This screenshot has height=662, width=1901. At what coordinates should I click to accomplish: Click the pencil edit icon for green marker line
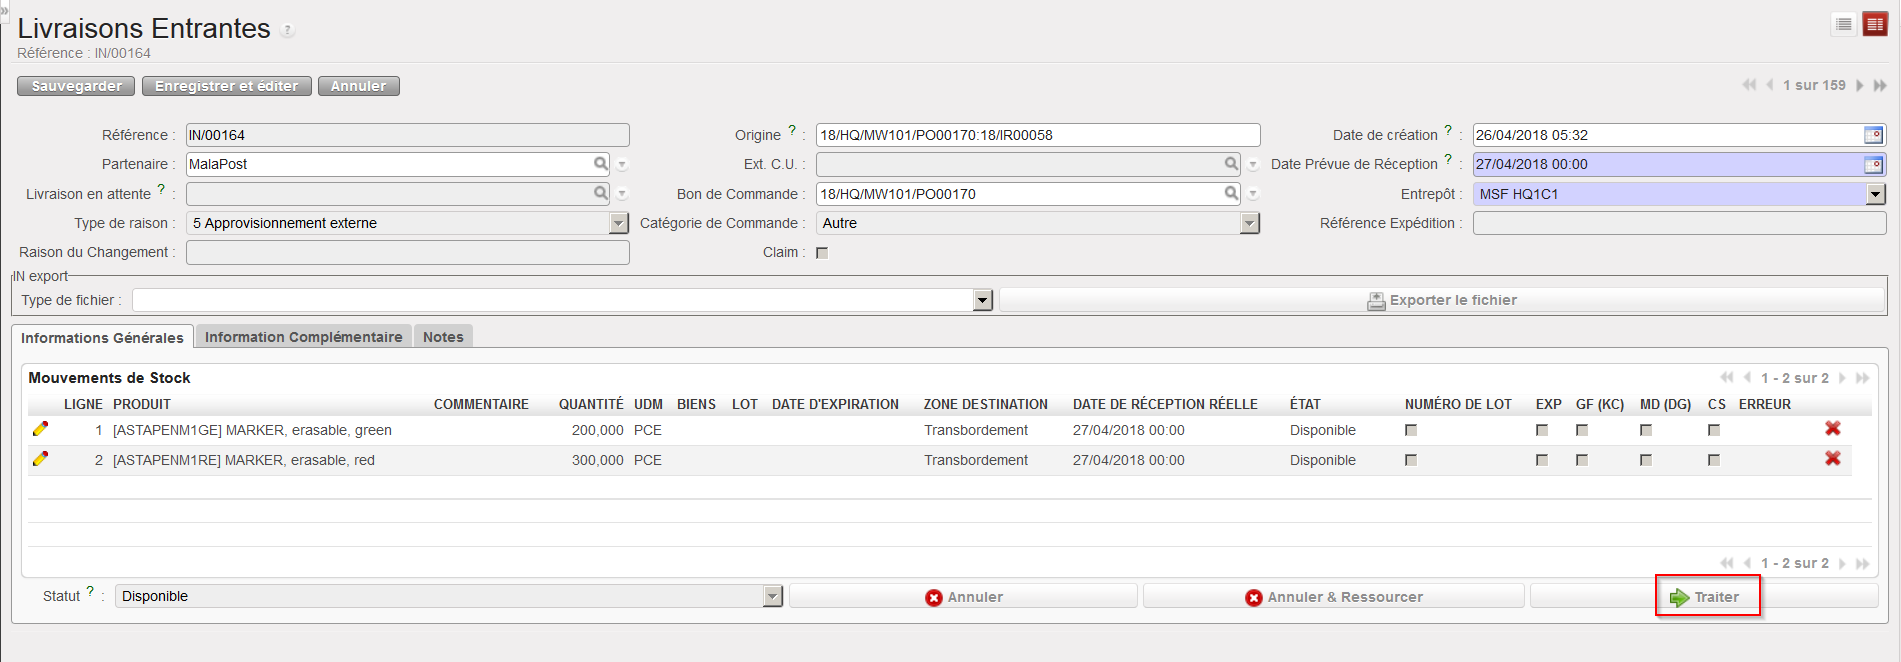click(x=40, y=429)
